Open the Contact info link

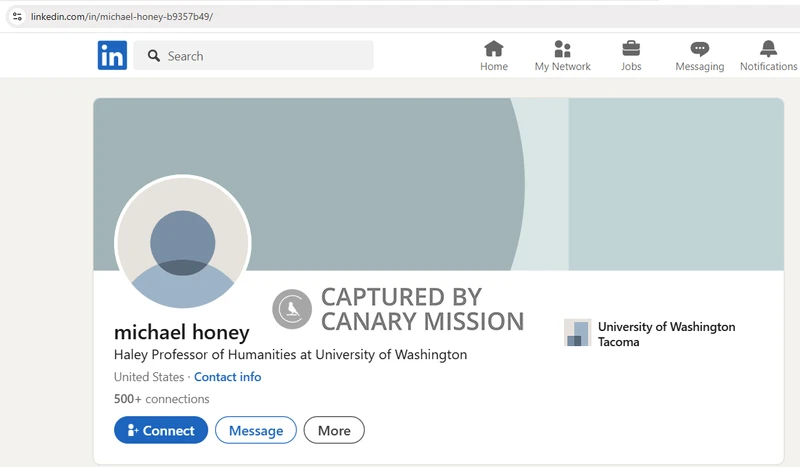228,377
